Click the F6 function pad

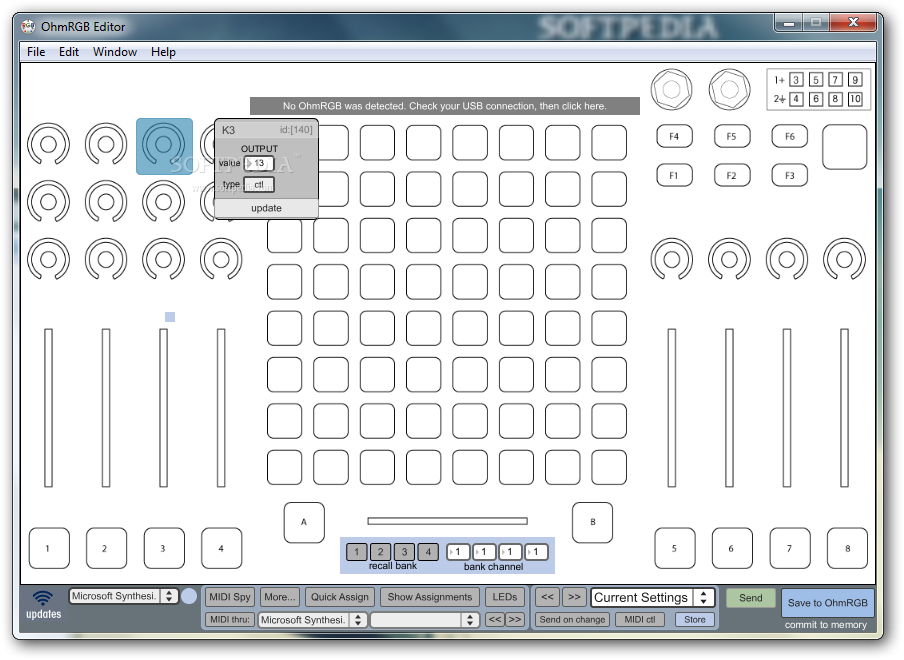click(789, 137)
